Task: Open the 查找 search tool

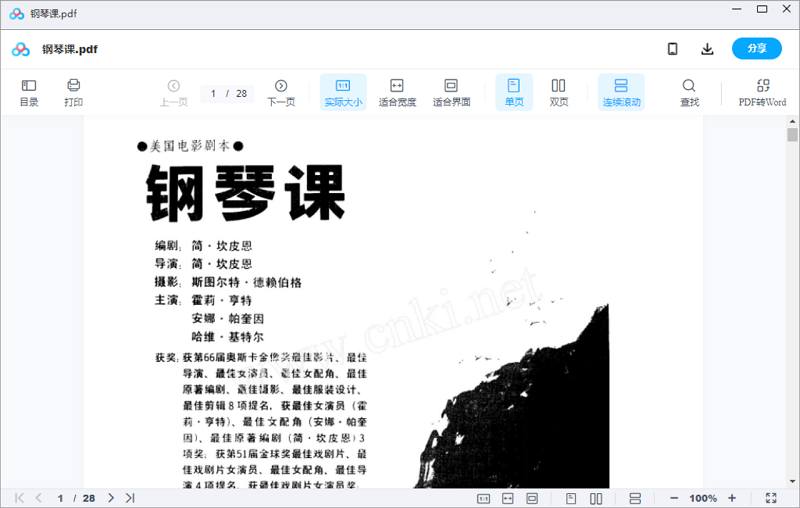Action: point(689,92)
